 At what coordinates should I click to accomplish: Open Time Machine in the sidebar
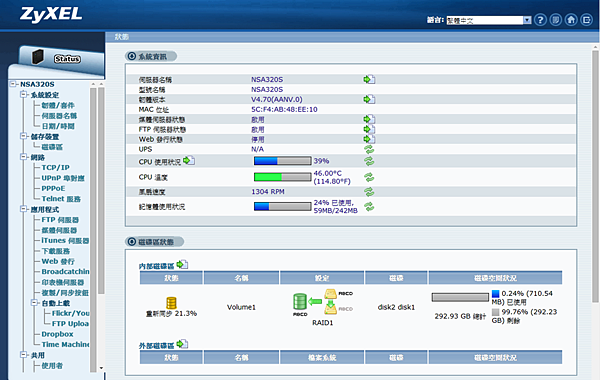pos(65,344)
